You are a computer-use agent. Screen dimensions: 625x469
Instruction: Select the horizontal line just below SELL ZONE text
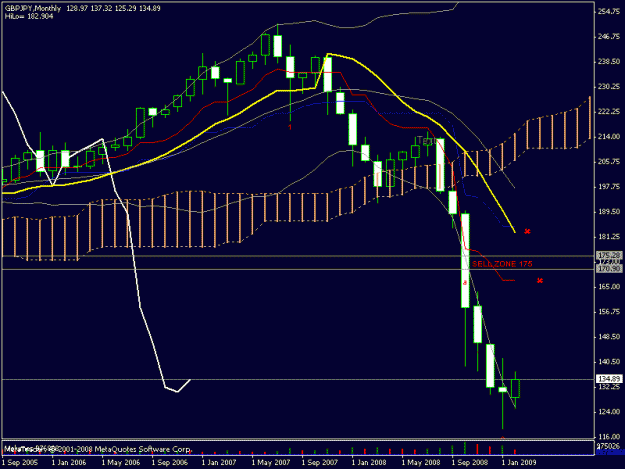tap(298, 270)
